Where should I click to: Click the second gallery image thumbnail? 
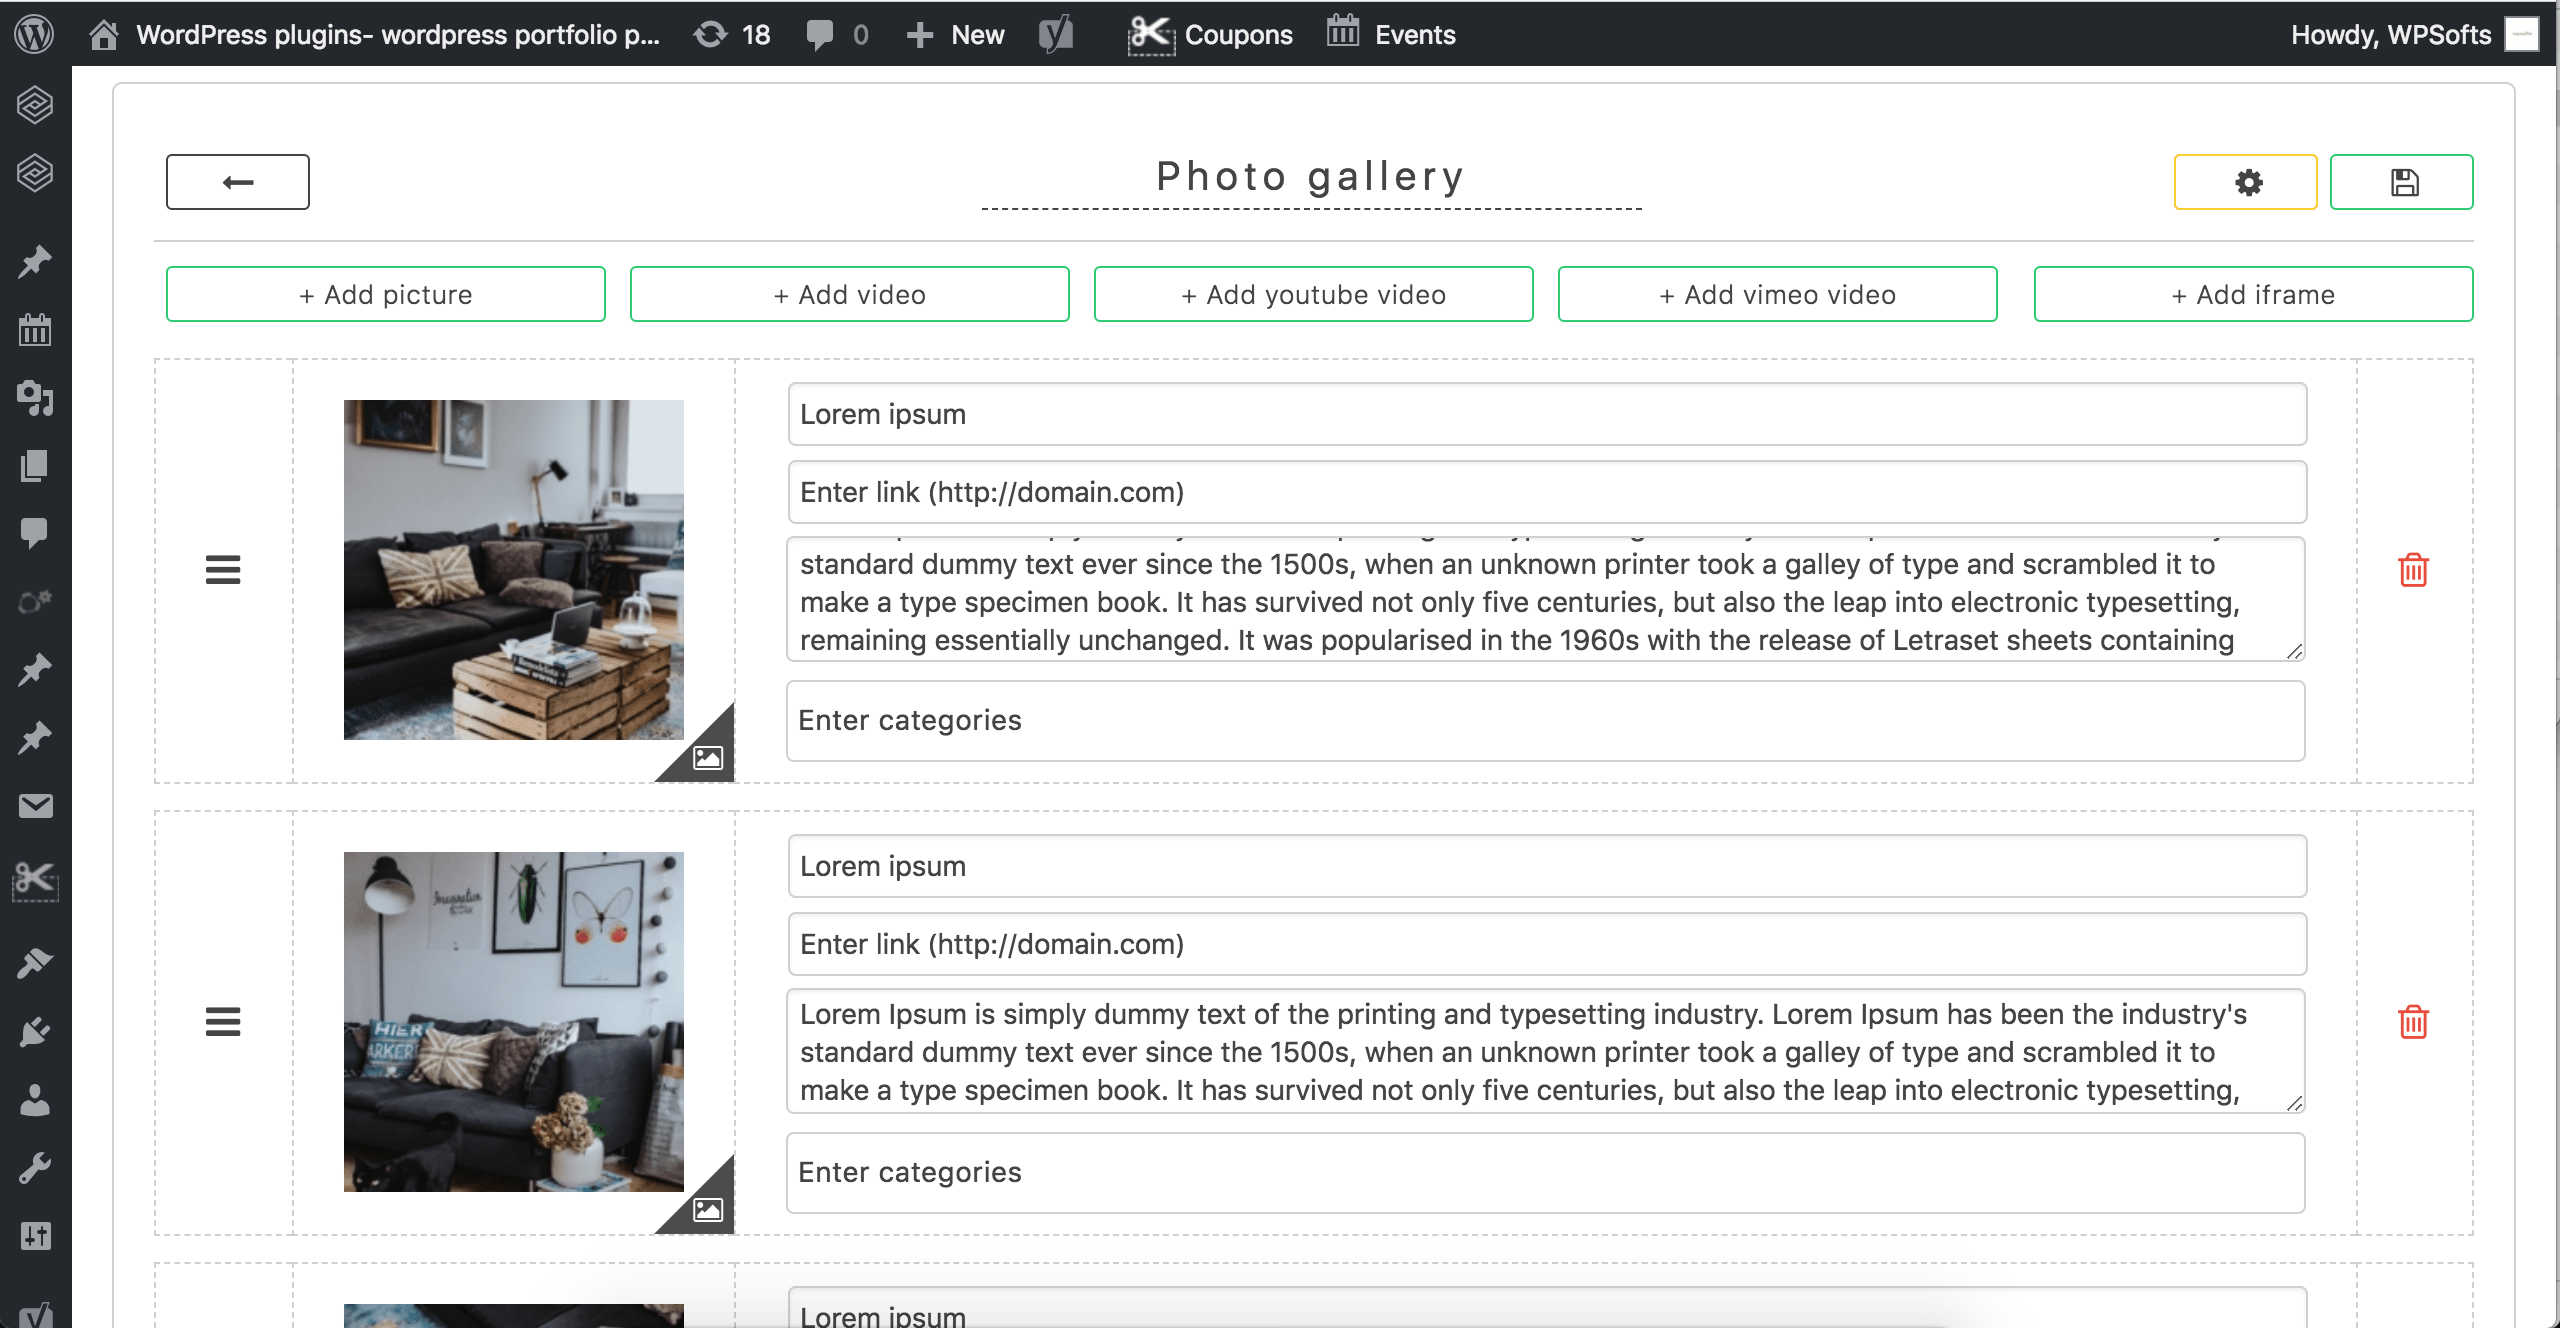pyautogui.click(x=514, y=1021)
